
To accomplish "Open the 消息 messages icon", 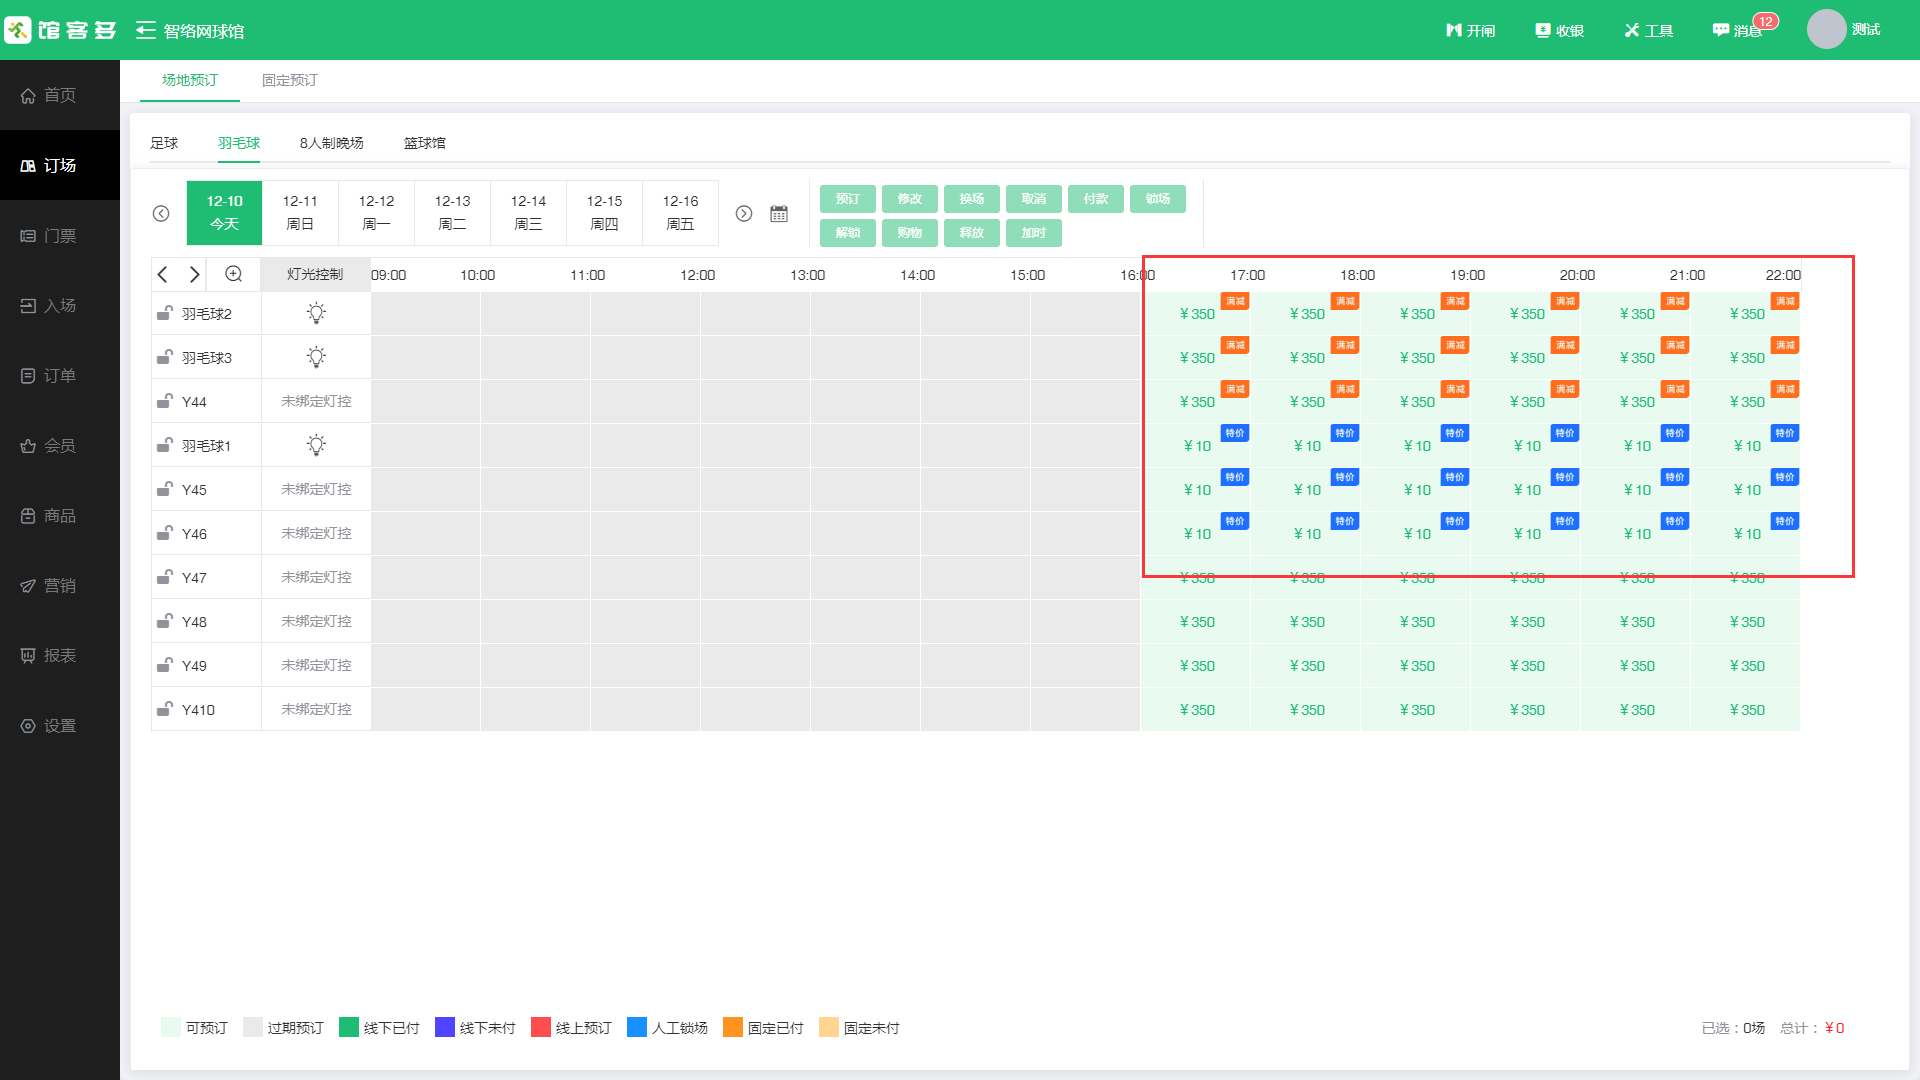I will (1721, 31).
